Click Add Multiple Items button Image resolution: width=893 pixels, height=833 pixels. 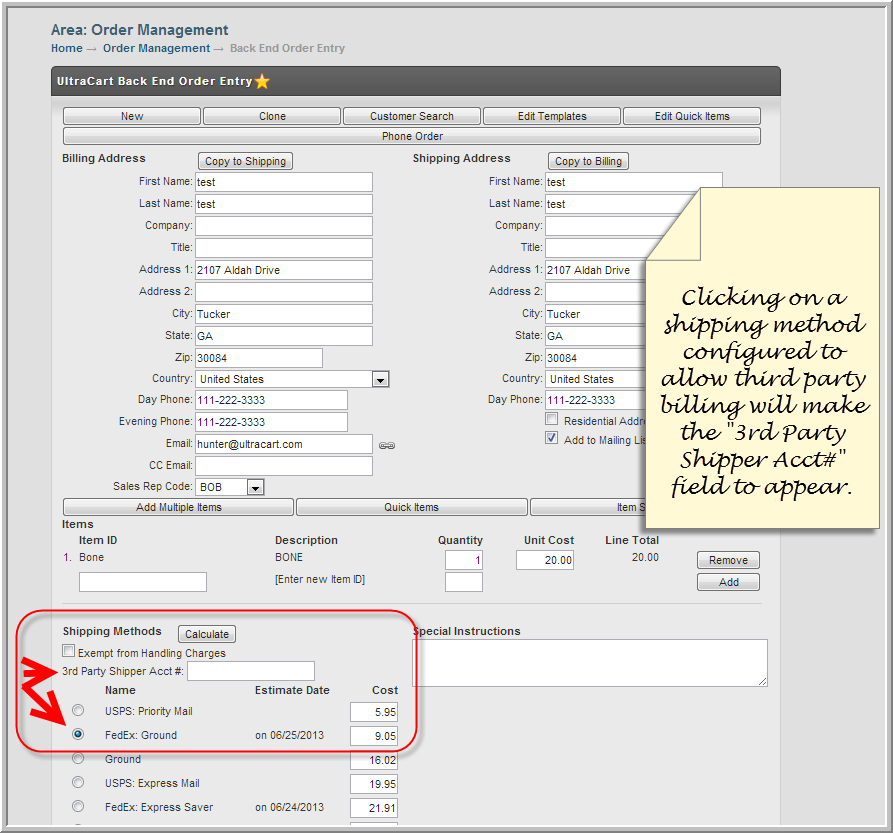pos(178,507)
